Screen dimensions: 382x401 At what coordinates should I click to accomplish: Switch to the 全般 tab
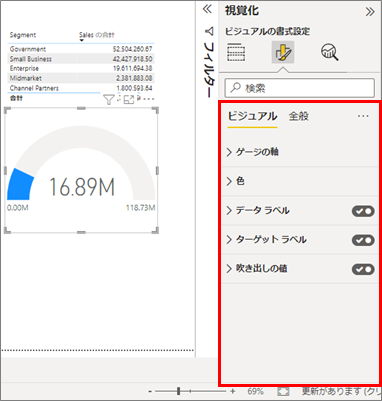[x=298, y=116]
